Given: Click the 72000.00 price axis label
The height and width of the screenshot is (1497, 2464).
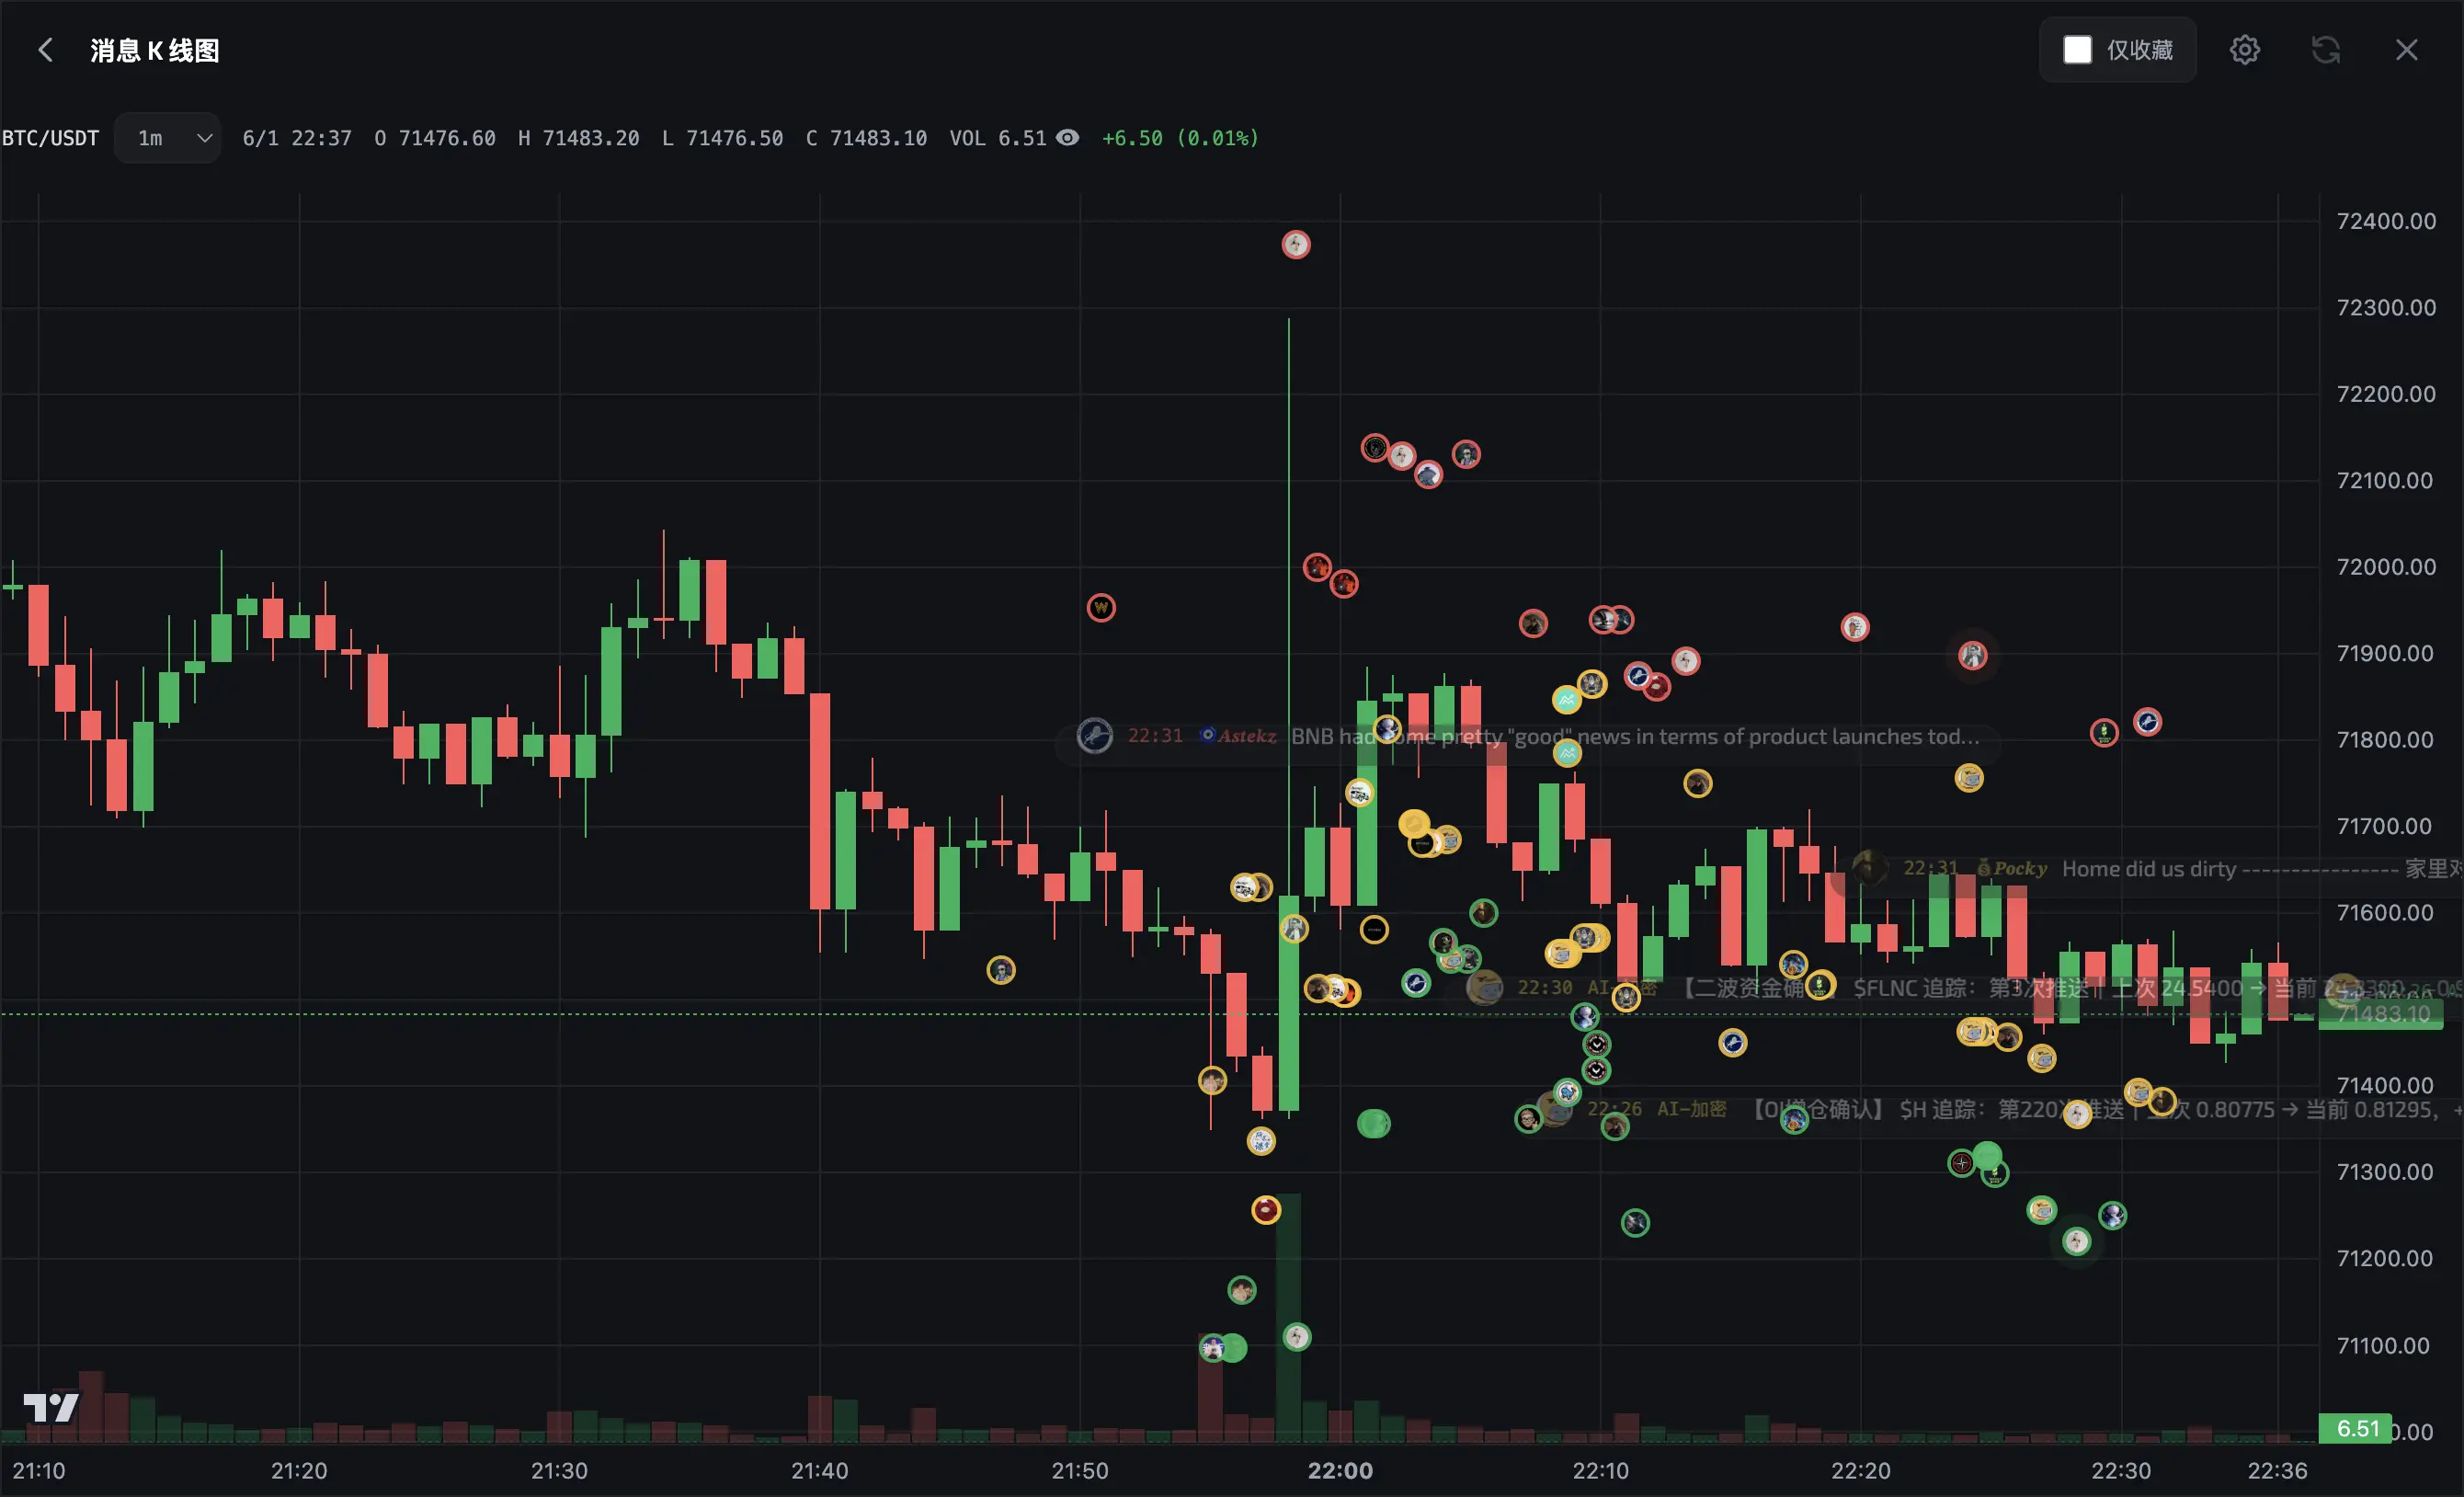Looking at the screenshot, I should [x=2385, y=567].
